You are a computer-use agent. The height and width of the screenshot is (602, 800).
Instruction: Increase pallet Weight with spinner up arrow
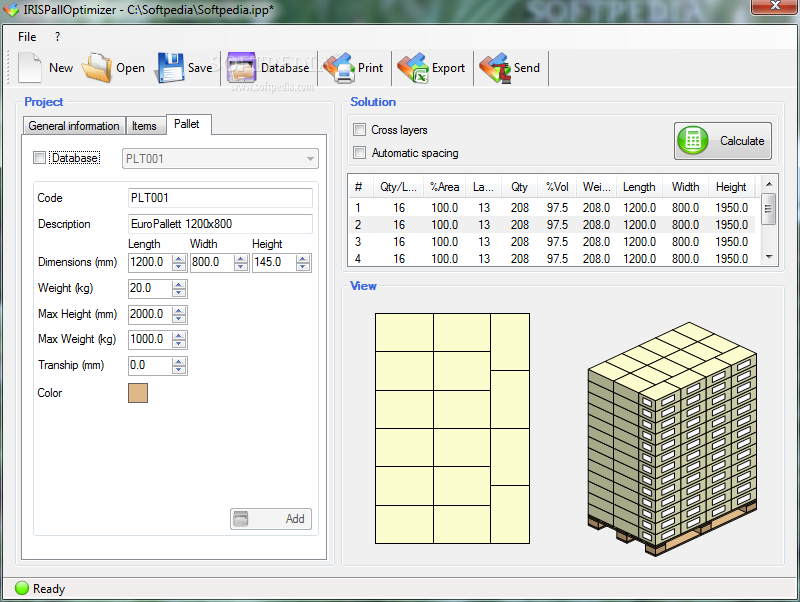(179, 285)
